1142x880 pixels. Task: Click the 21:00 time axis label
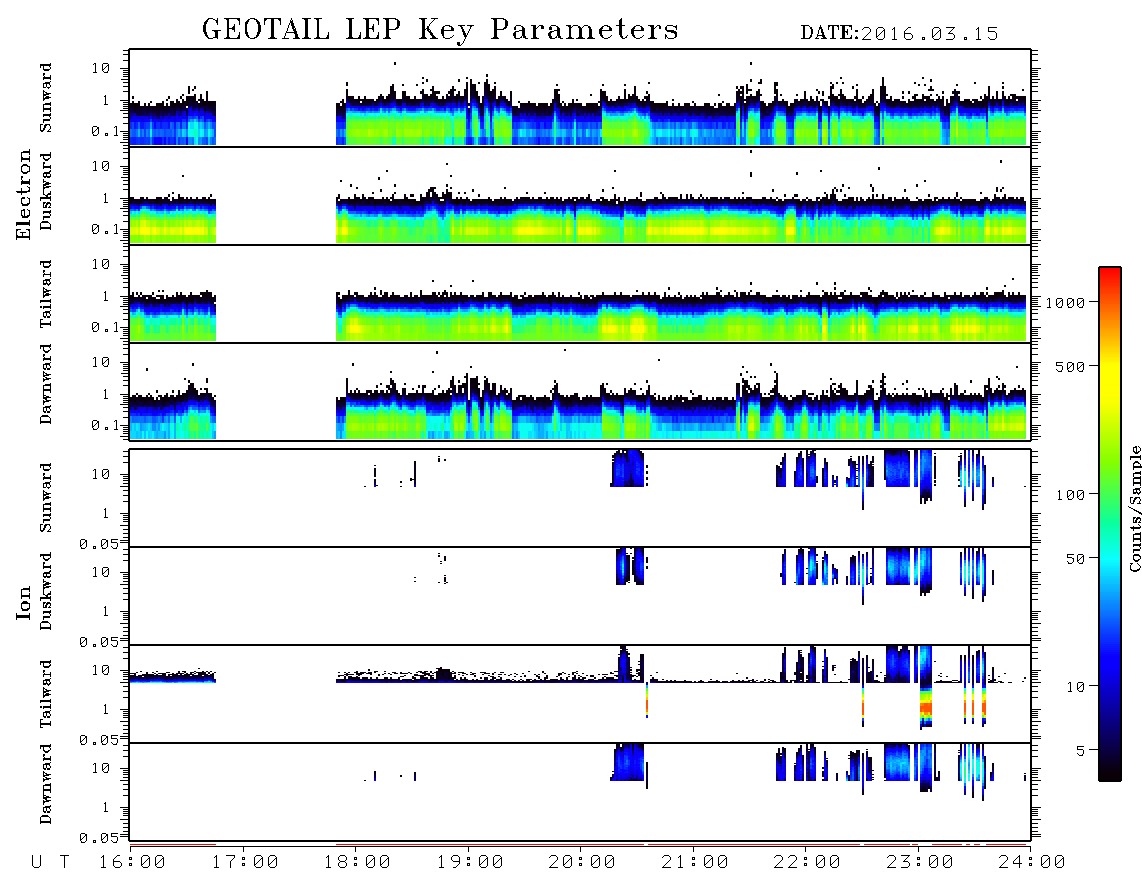click(696, 862)
